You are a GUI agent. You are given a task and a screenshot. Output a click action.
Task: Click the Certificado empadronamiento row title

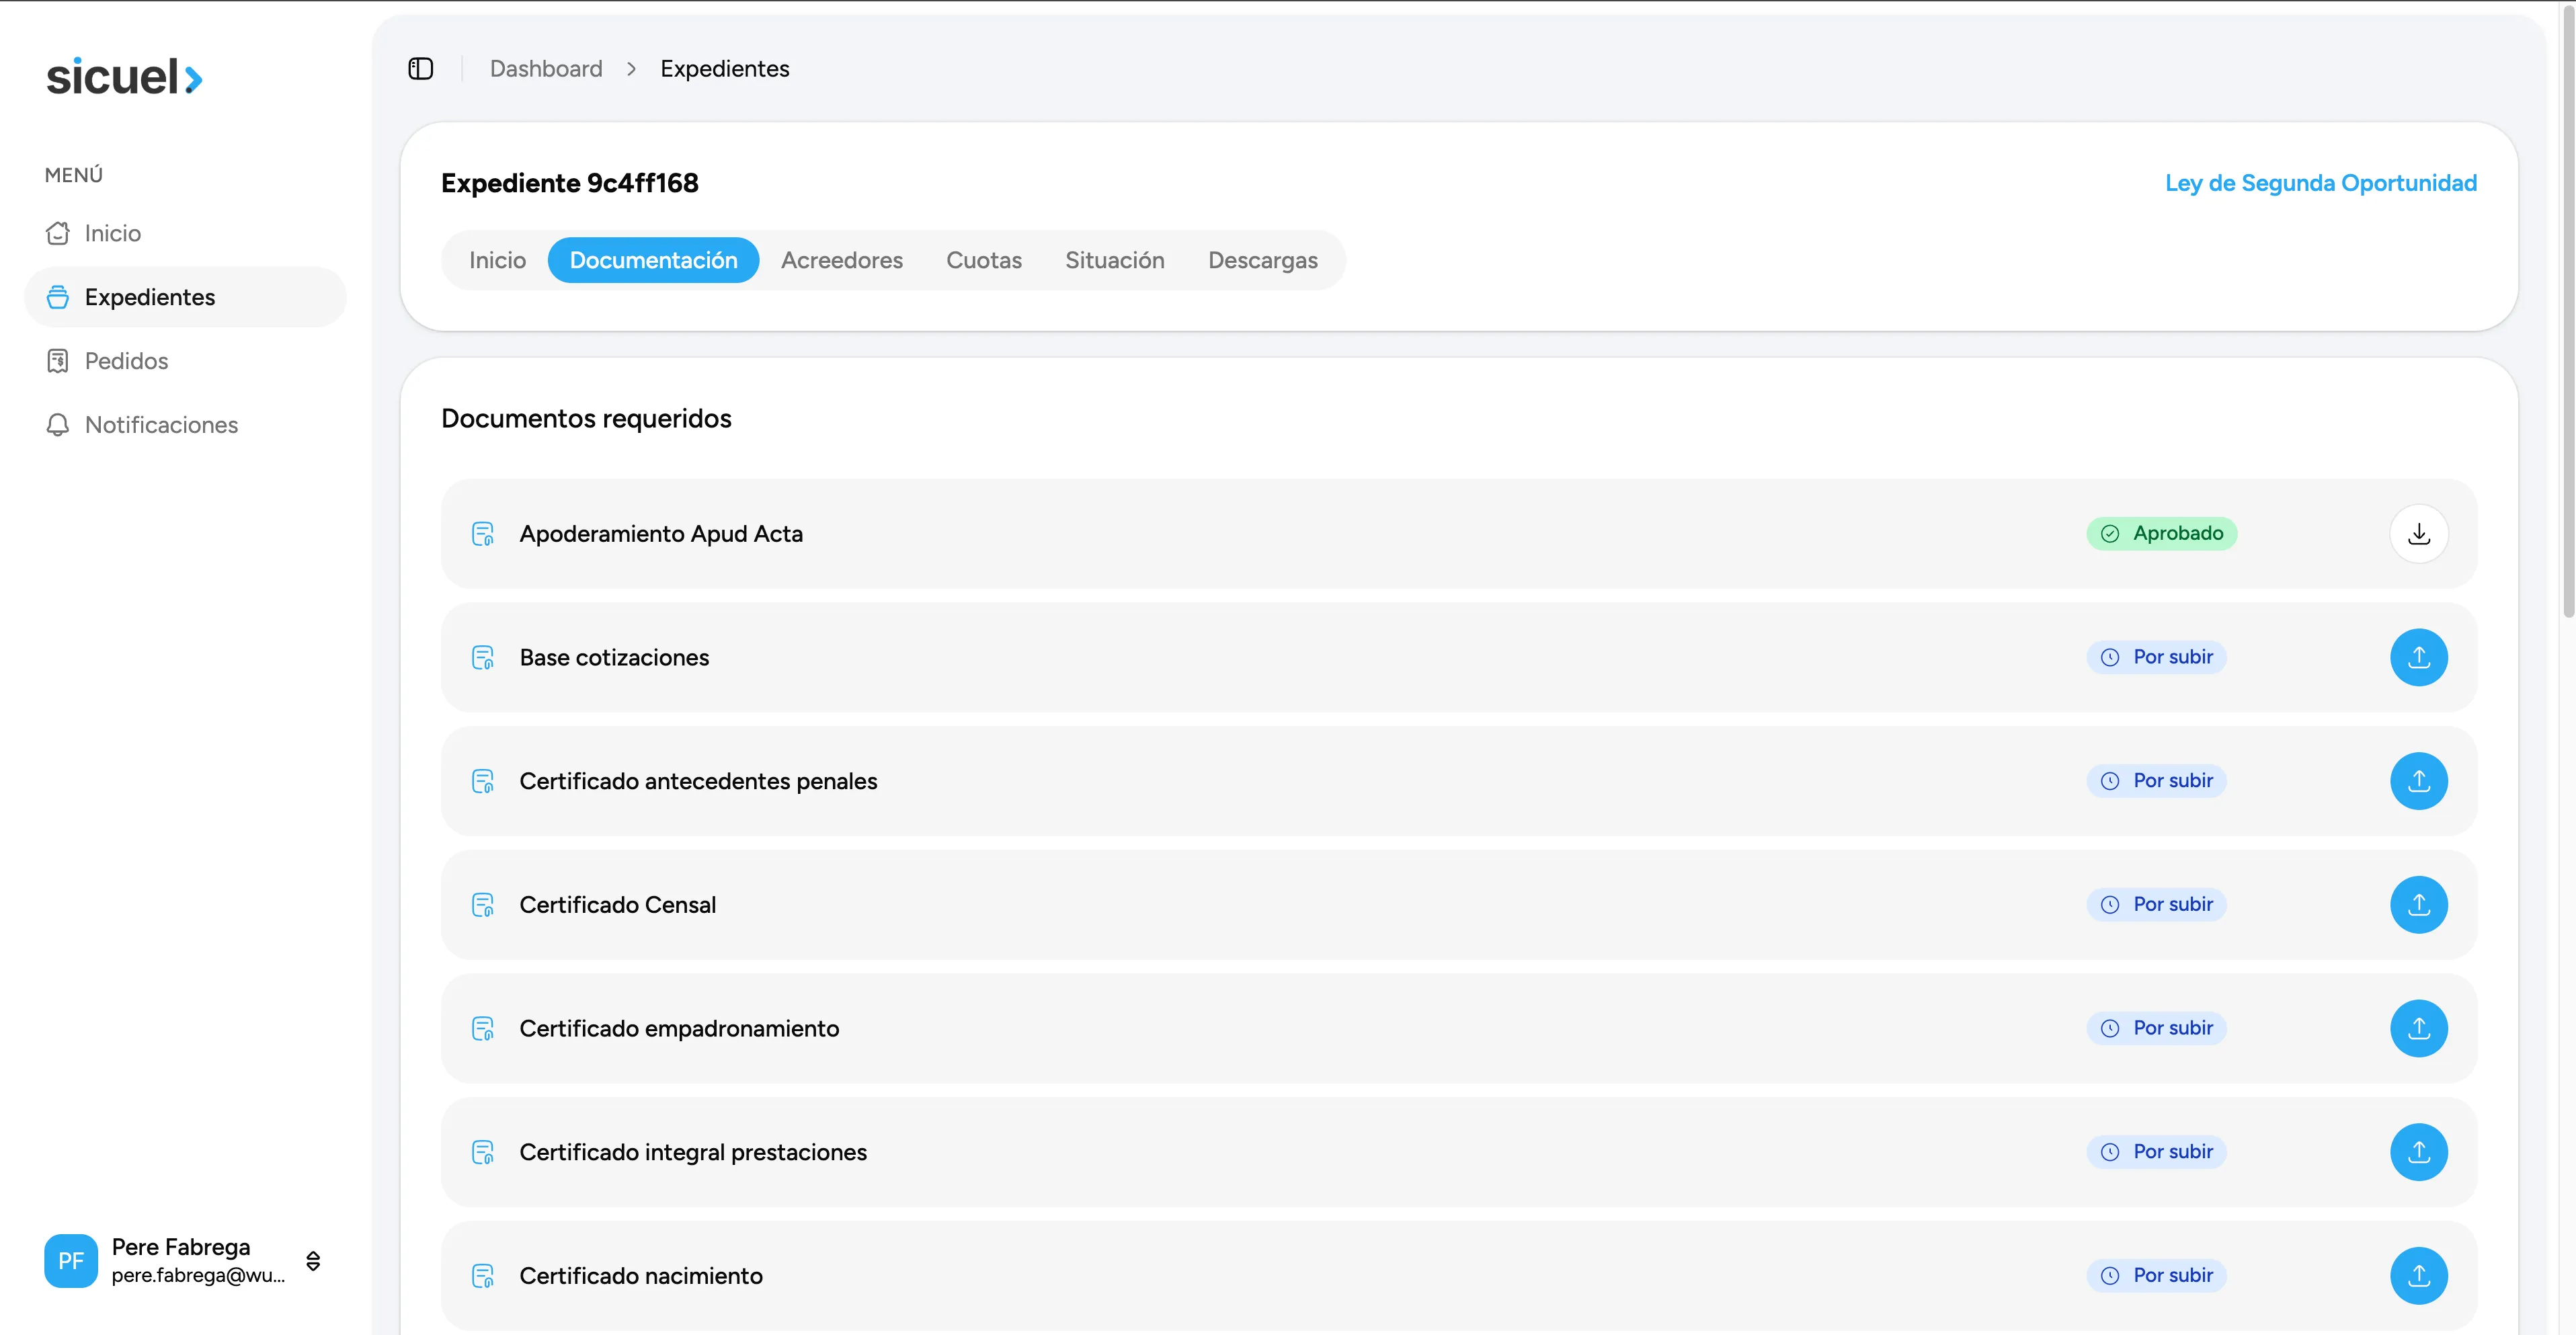(x=679, y=1029)
